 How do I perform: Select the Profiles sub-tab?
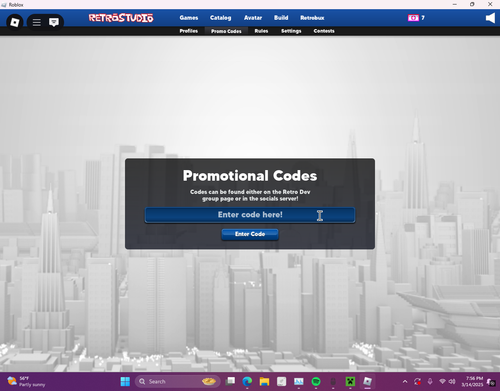pyautogui.click(x=189, y=31)
